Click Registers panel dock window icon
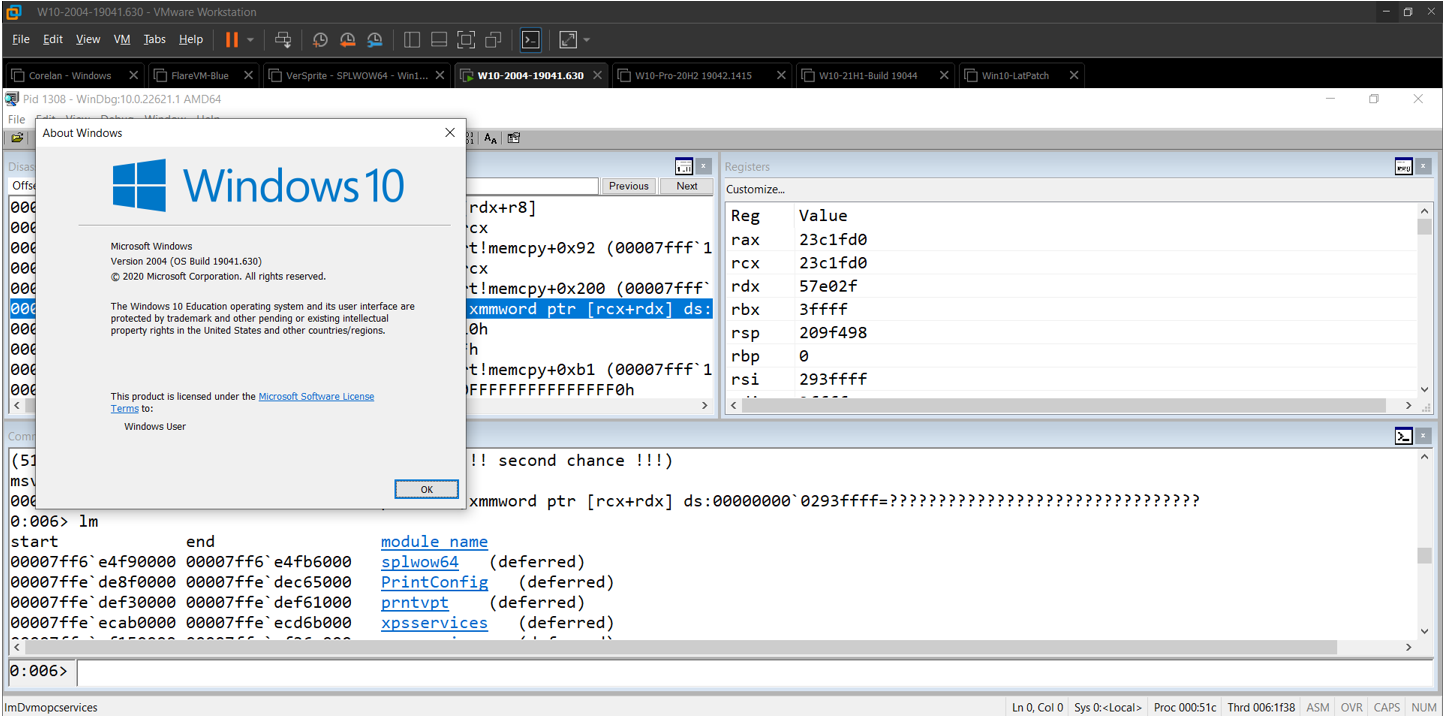Viewport: 1444px width, 718px height. tap(1404, 166)
